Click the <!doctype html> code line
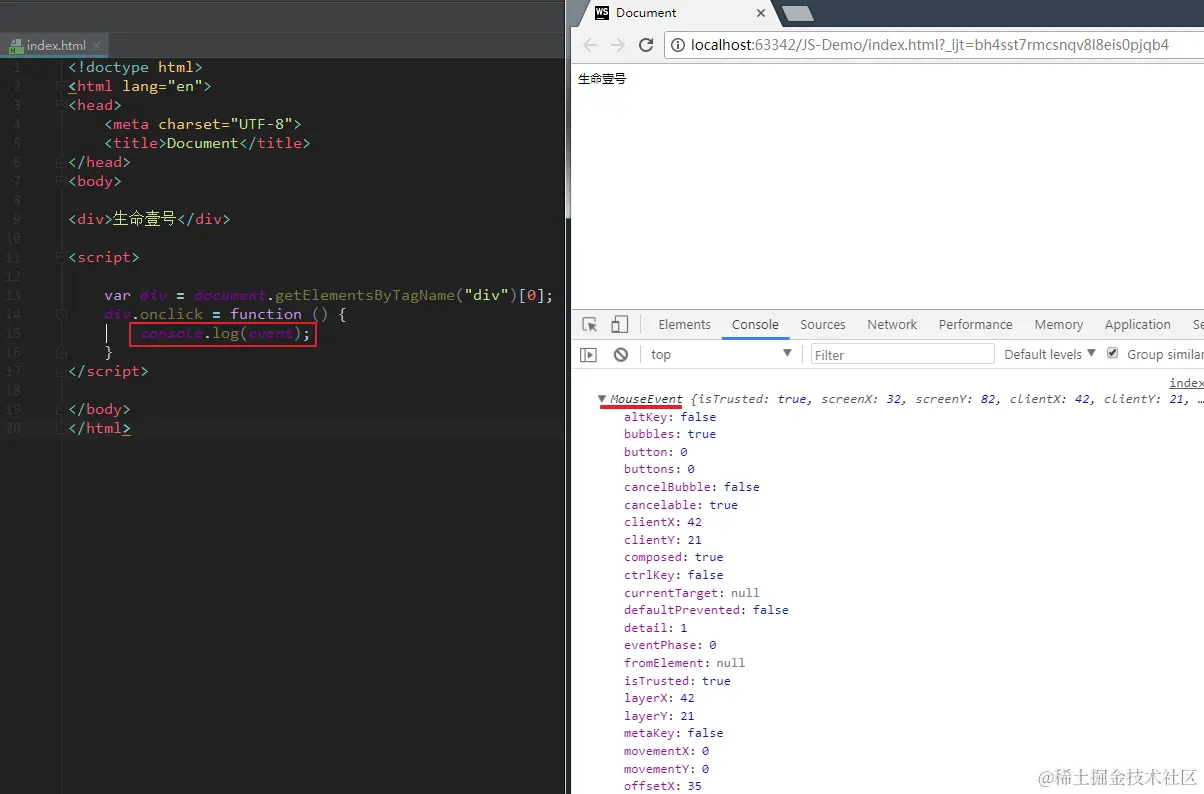Viewport: 1204px width, 794px height. coord(136,67)
